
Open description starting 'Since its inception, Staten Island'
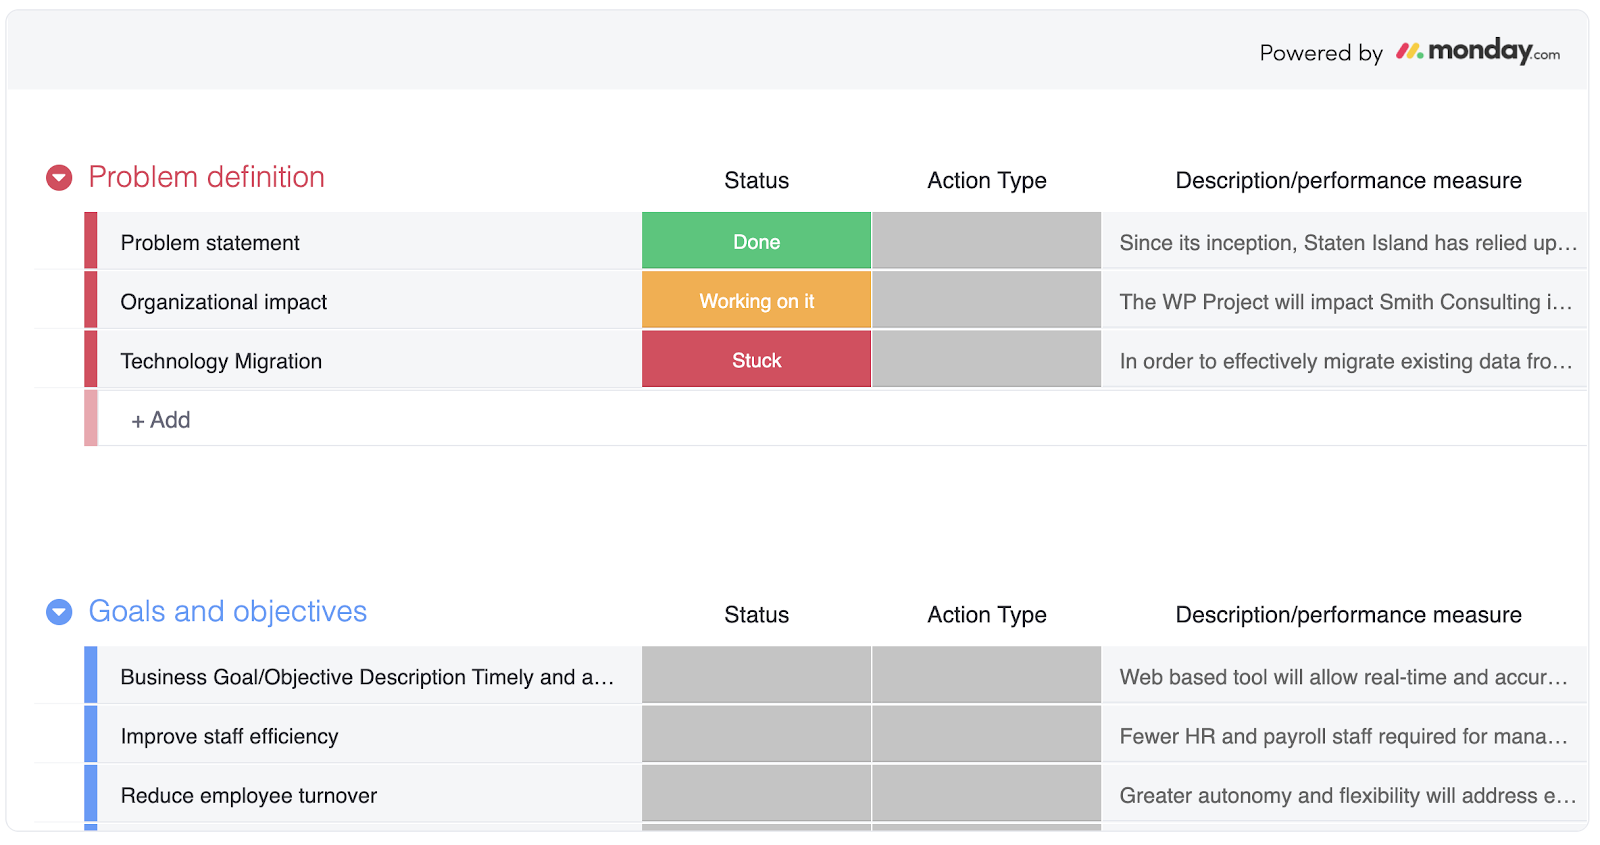pos(1348,243)
